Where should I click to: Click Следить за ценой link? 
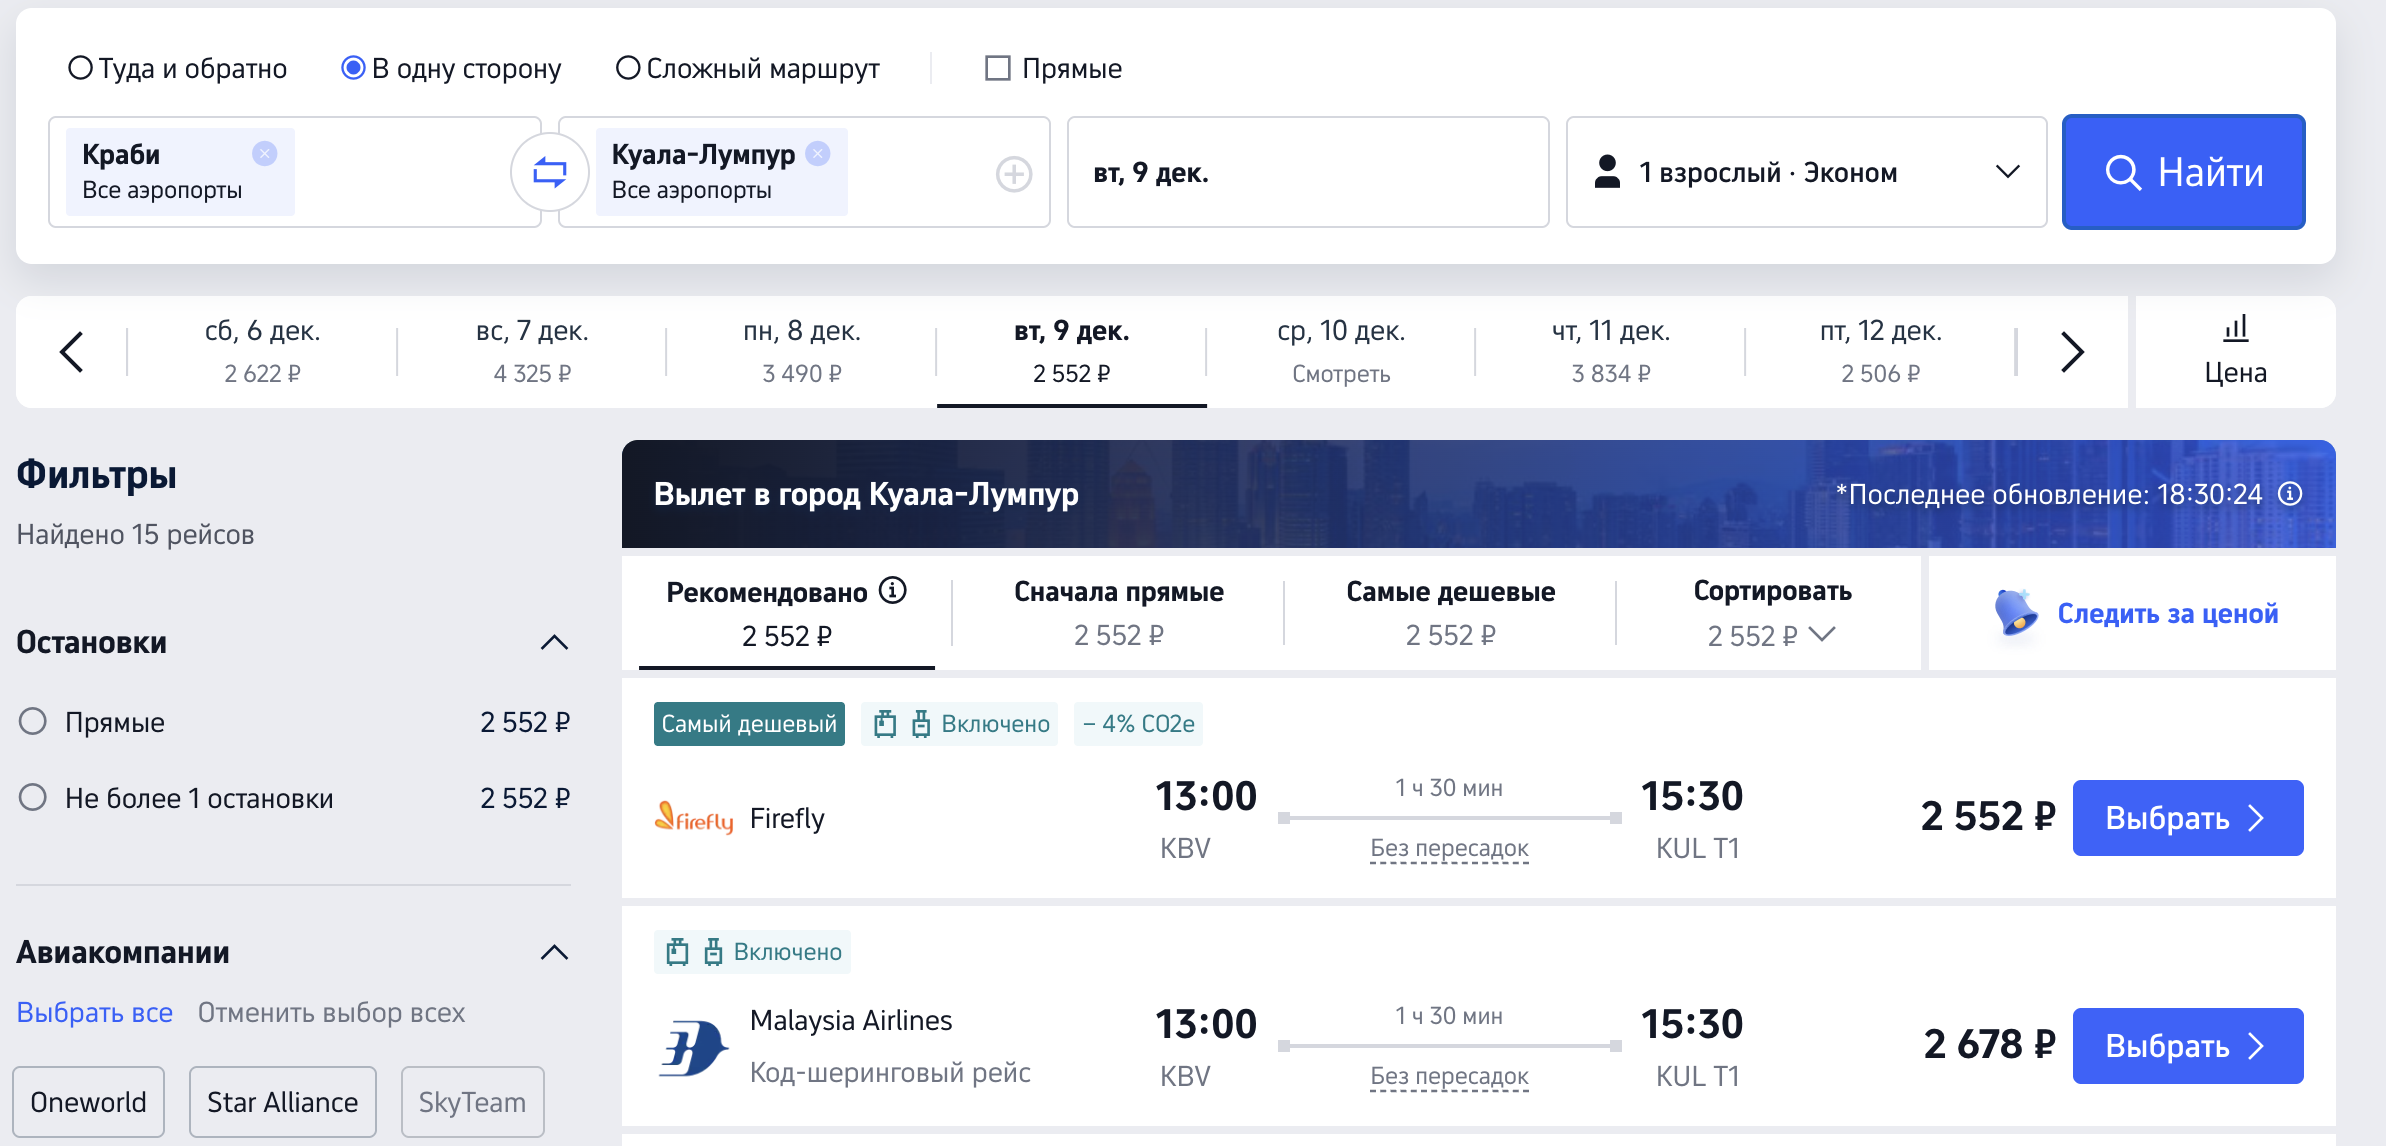pos(2166,613)
